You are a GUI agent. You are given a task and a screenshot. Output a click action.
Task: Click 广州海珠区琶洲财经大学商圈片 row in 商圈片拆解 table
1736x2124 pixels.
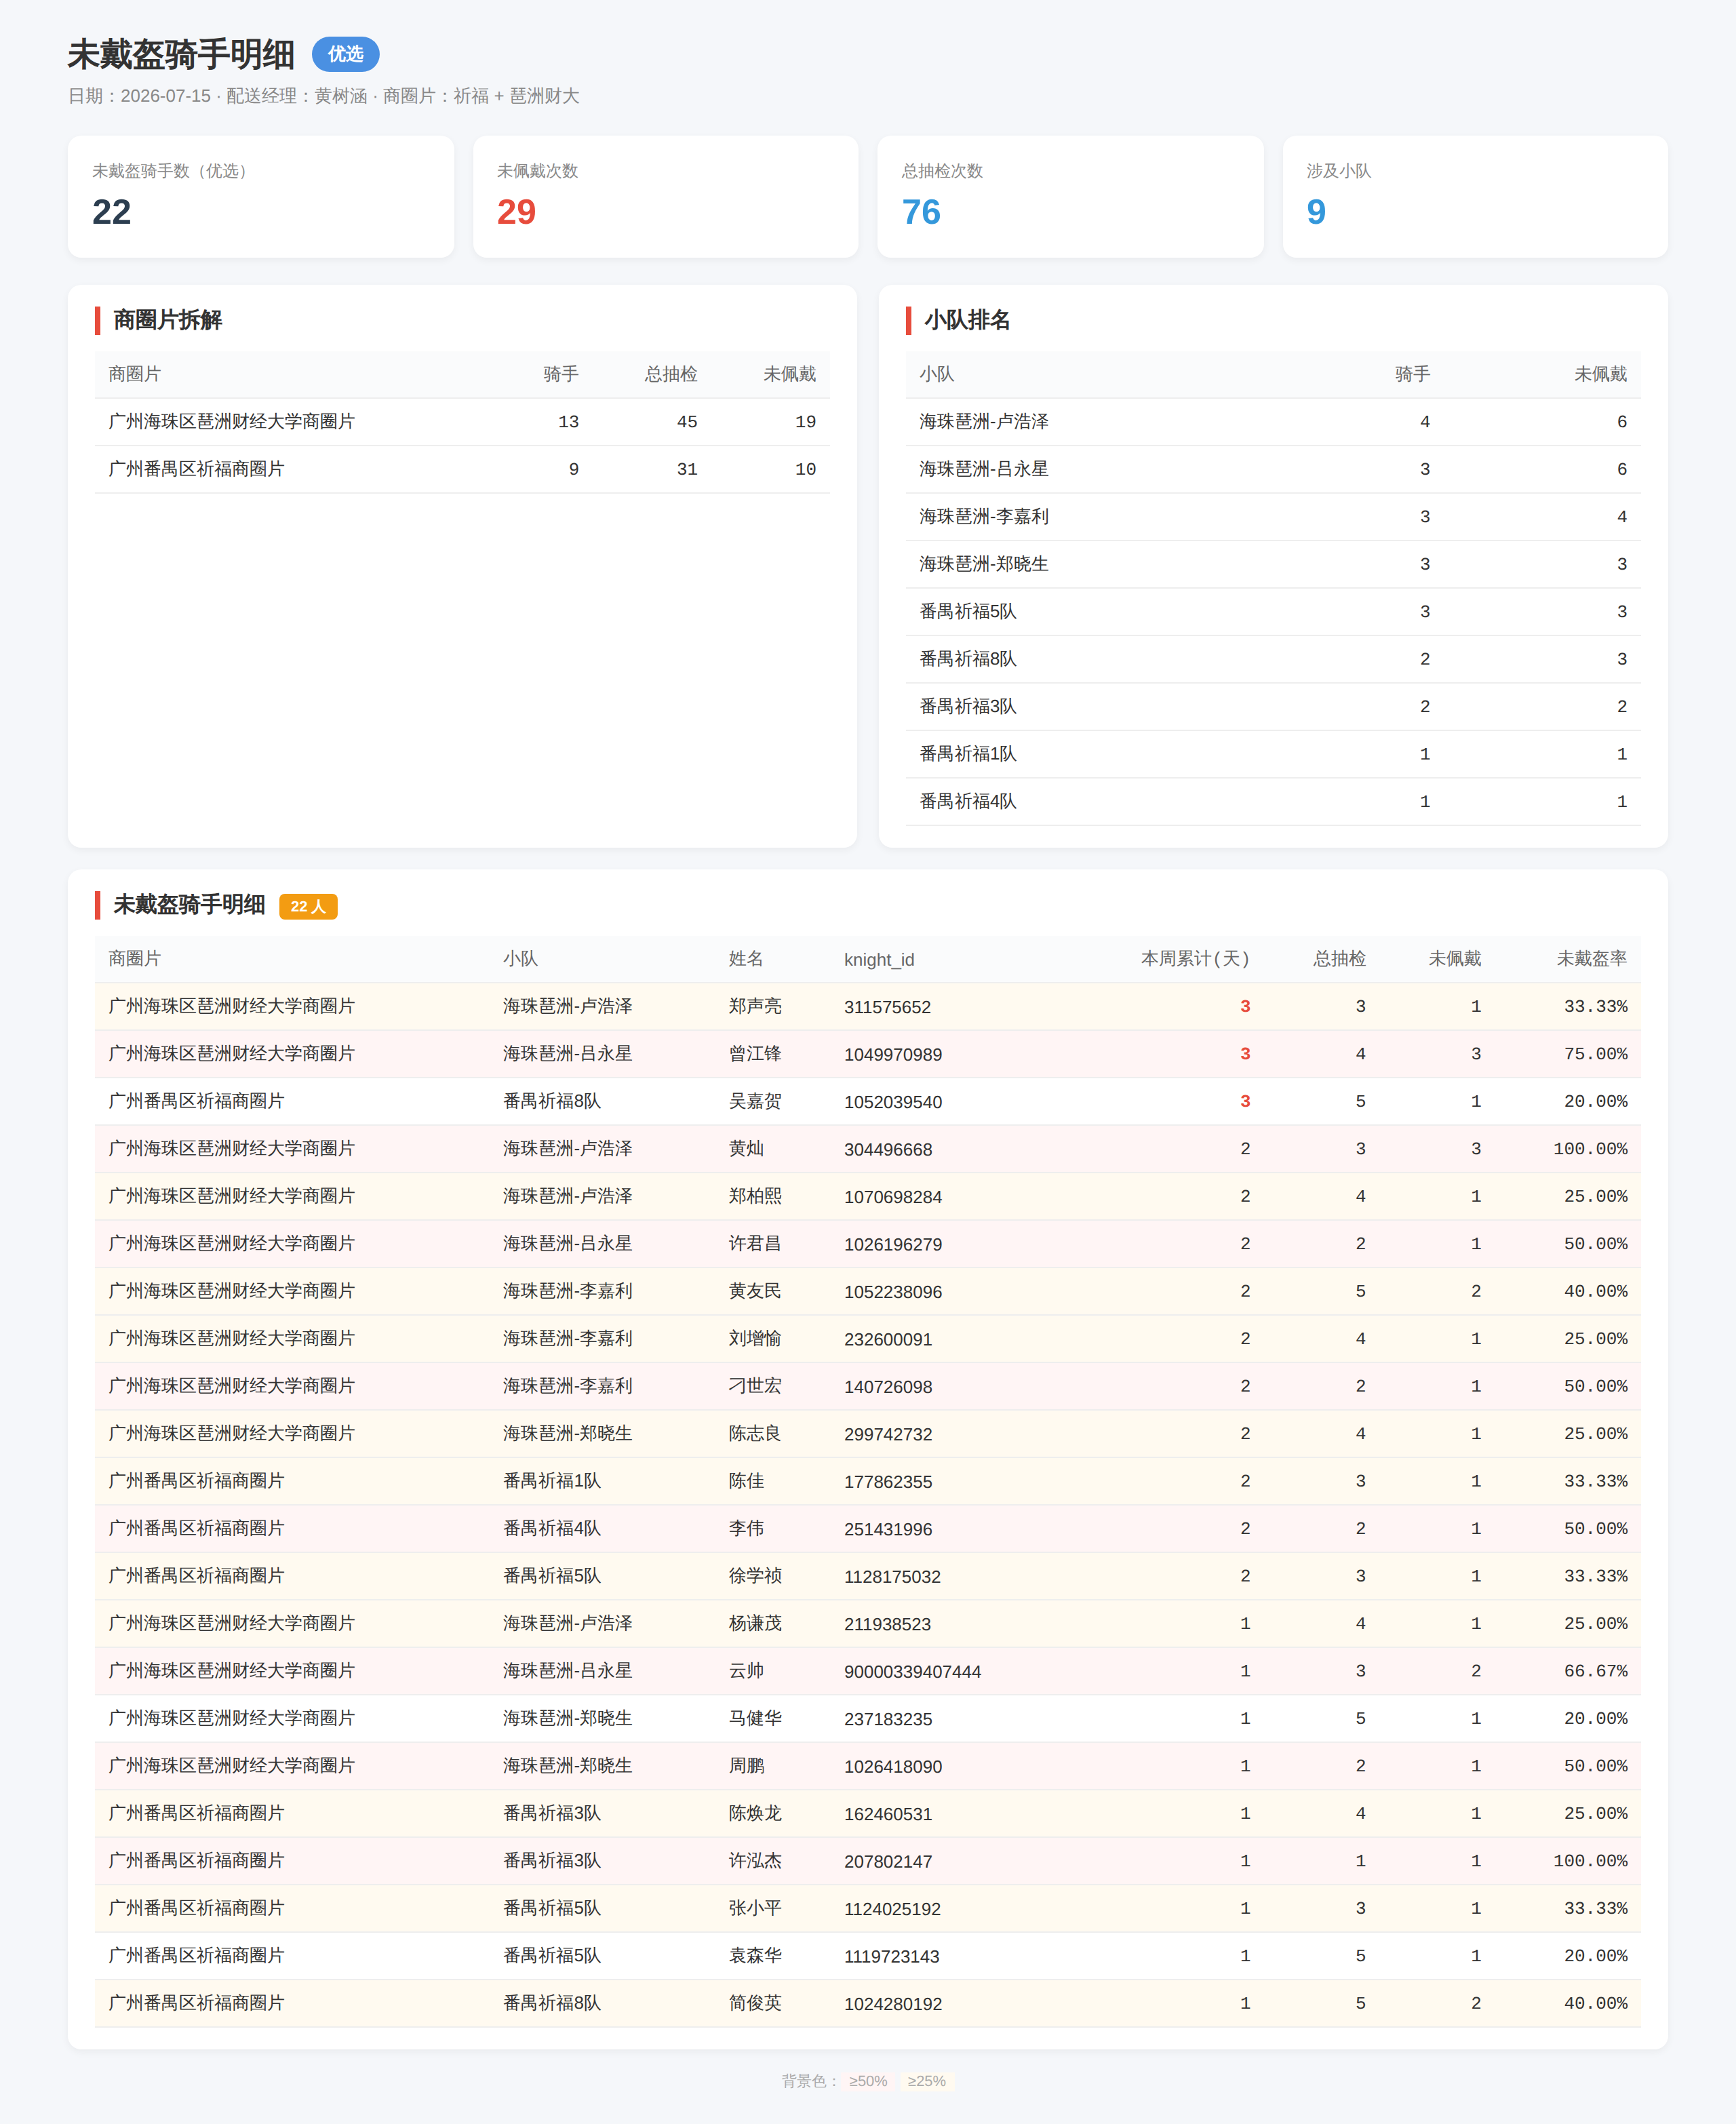pos(462,422)
